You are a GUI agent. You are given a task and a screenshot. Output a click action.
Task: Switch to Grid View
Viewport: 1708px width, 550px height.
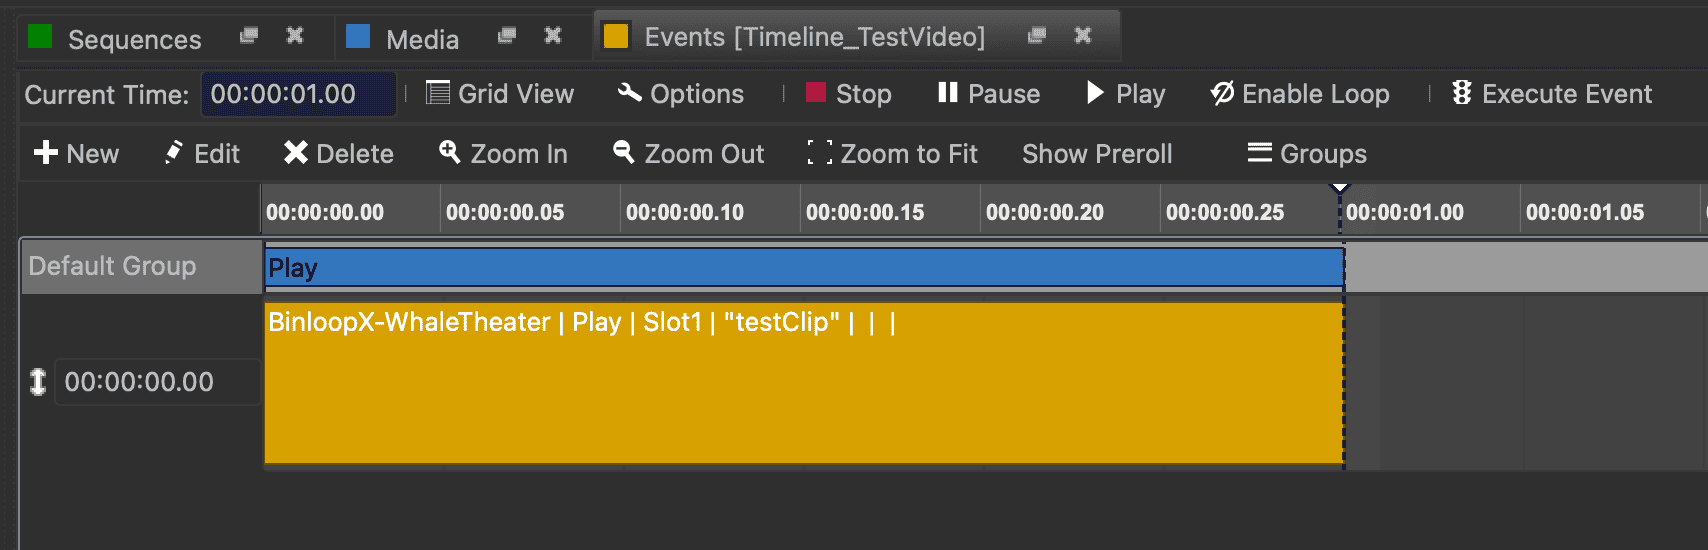[500, 94]
